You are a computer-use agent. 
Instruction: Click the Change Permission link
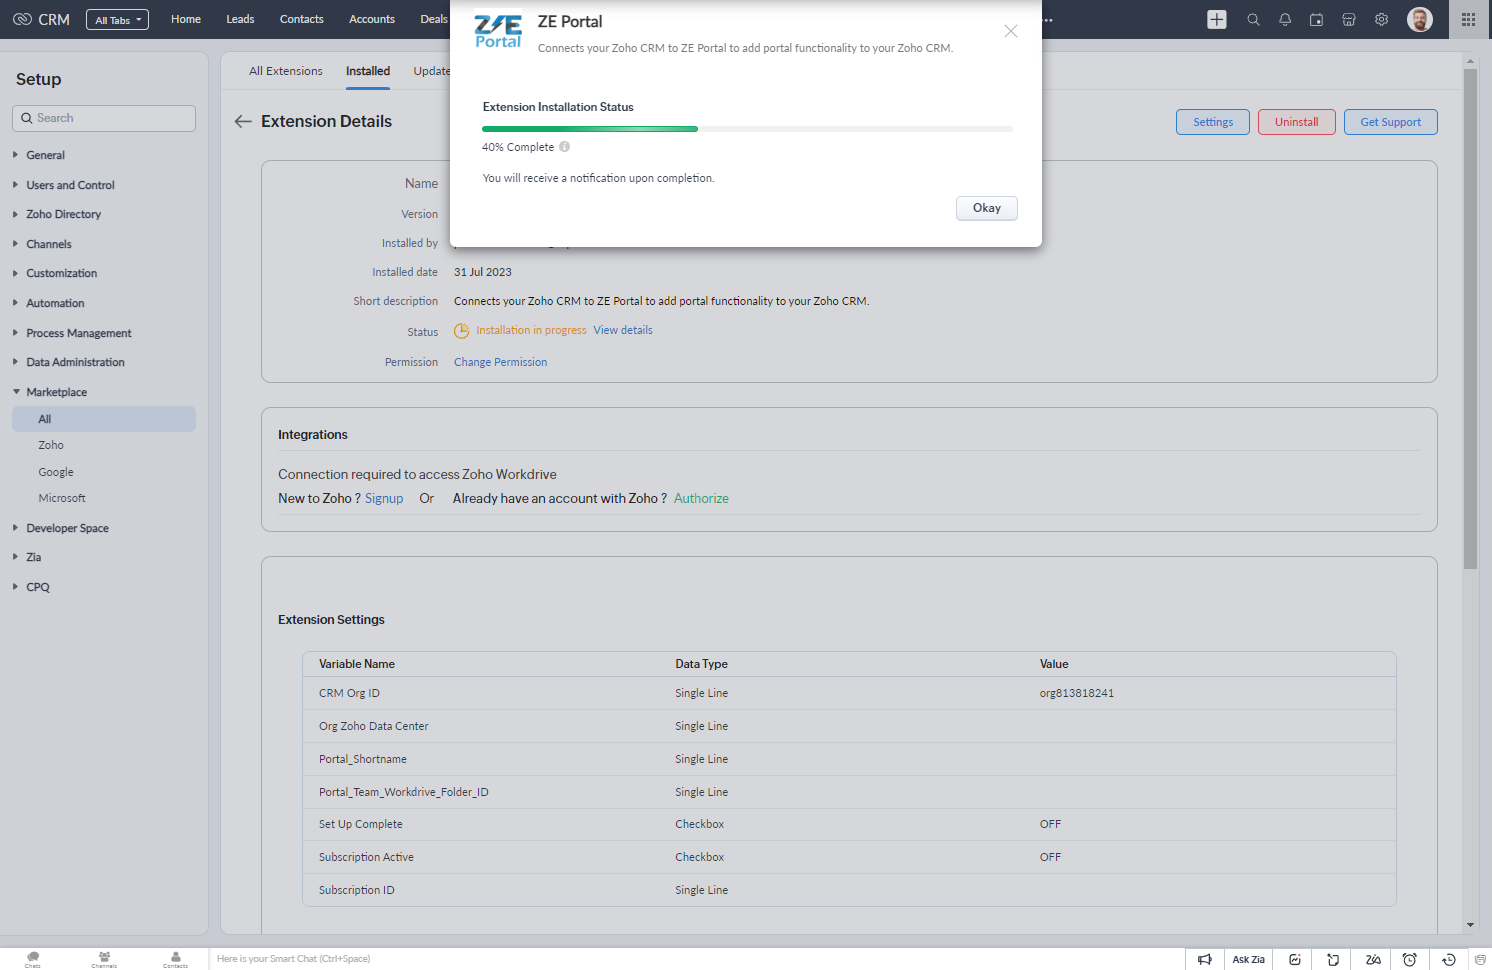[500, 362]
